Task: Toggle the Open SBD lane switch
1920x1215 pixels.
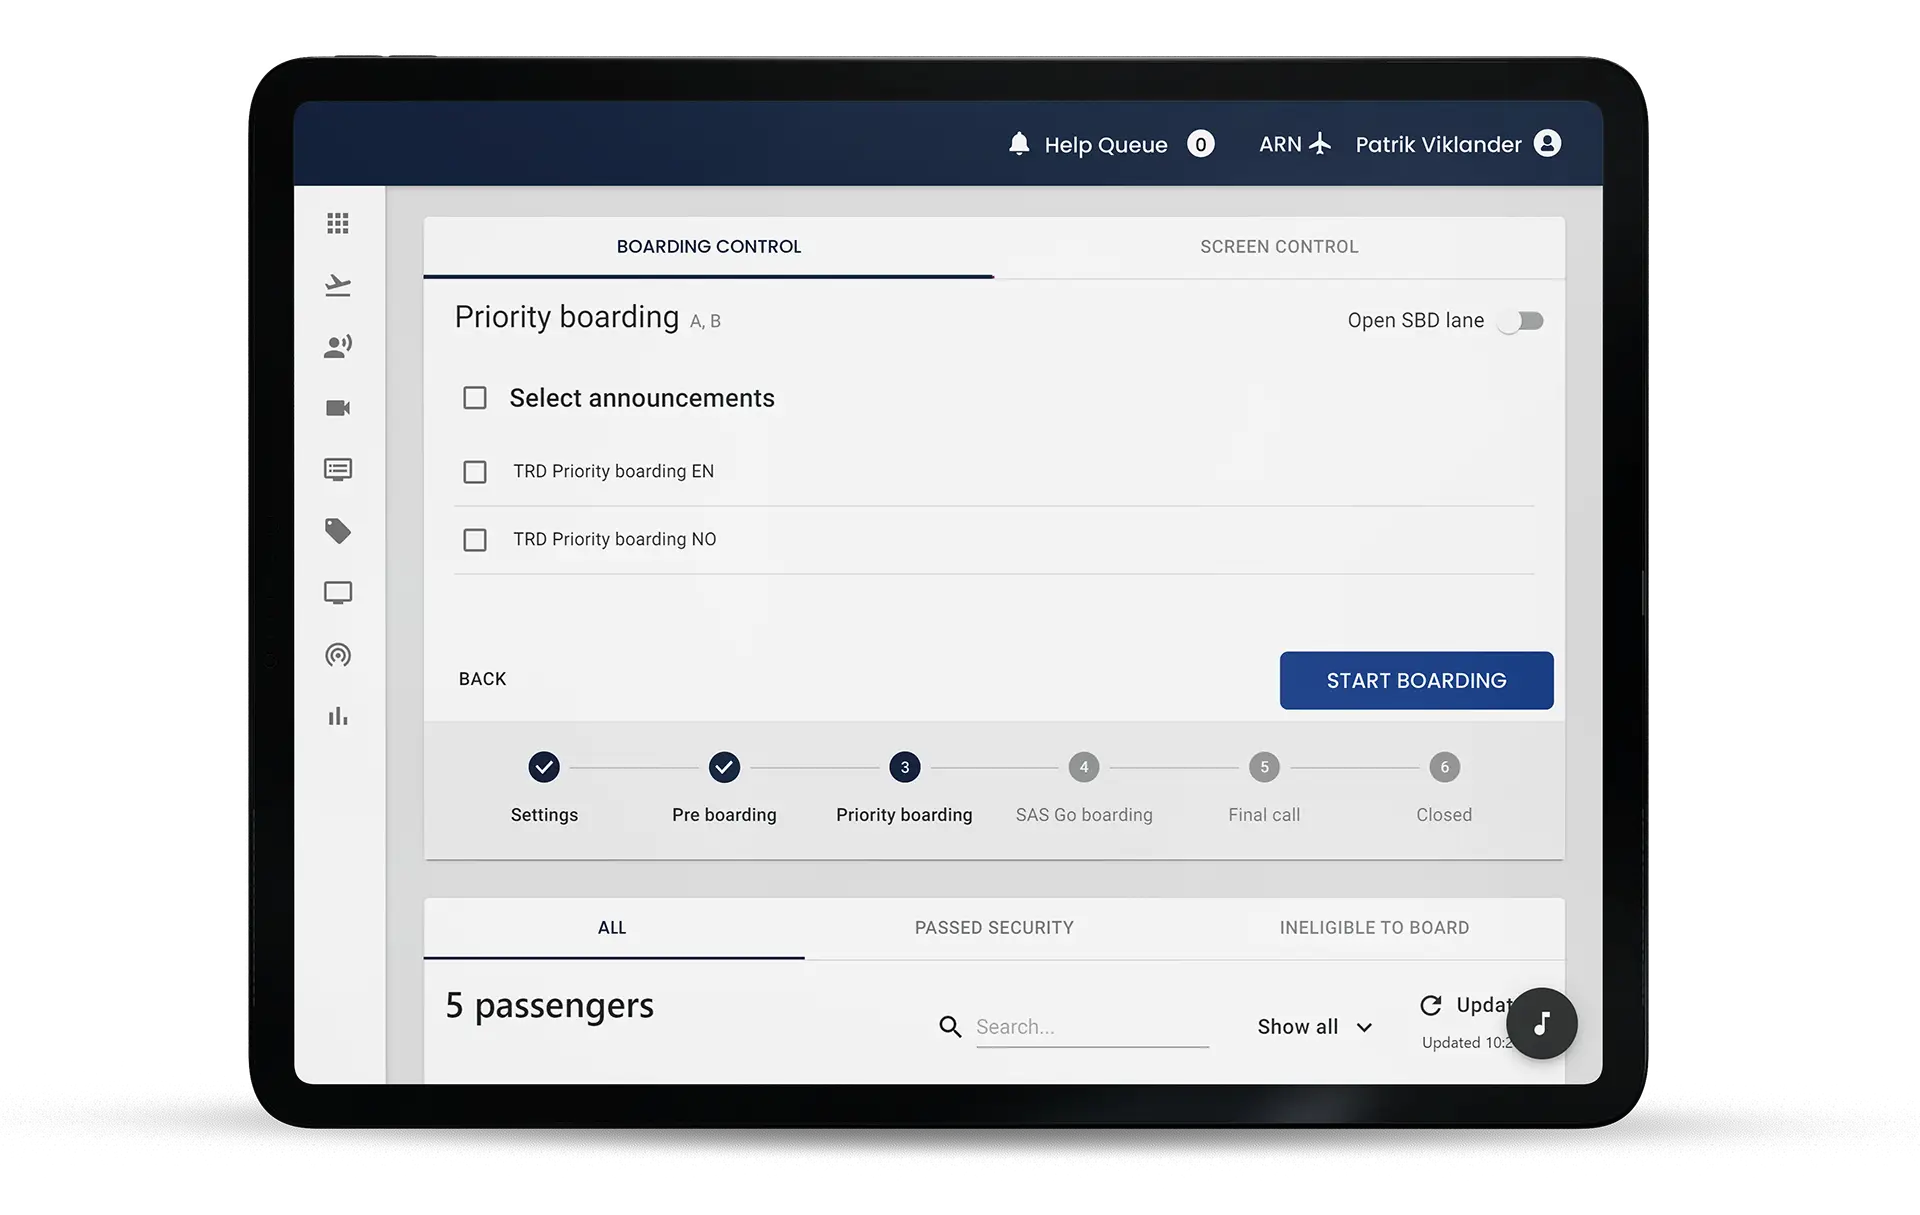Action: pyautogui.click(x=1521, y=321)
